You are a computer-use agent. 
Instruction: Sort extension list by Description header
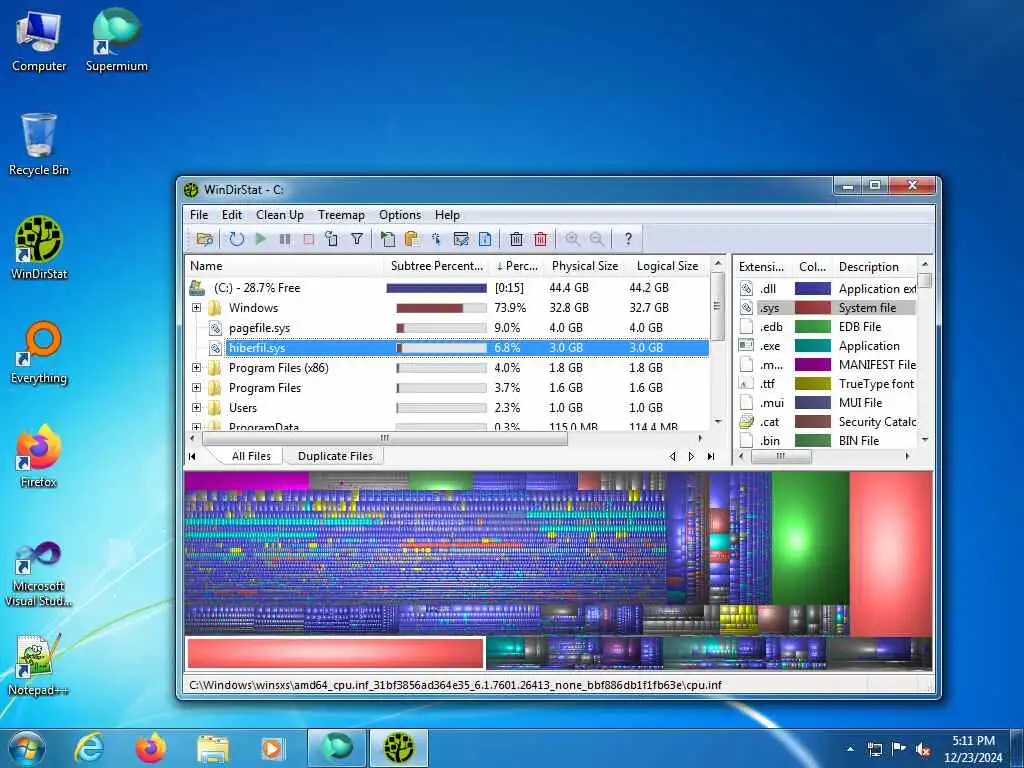(x=875, y=266)
